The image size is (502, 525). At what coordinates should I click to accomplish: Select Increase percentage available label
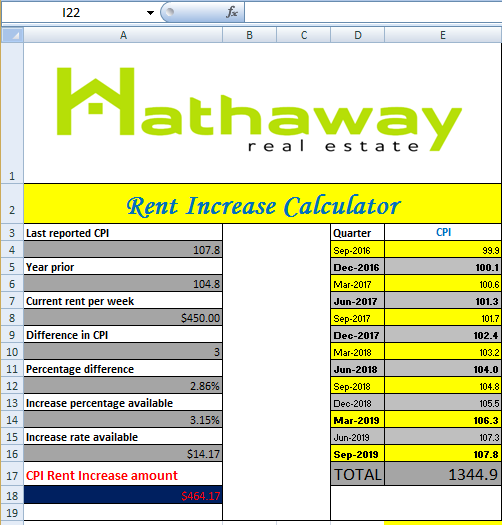[123, 403]
